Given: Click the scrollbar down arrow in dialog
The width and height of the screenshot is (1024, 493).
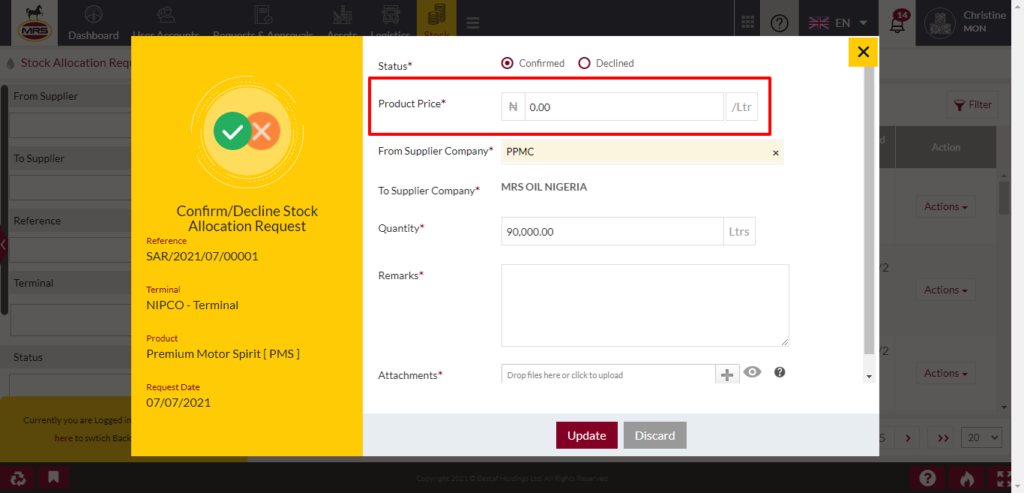Looking at the screenshot, I should click(869, 377).
